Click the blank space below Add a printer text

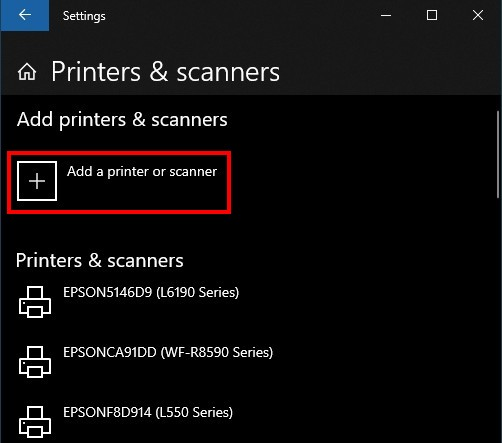pyautogui.click(x=142, y=195)
